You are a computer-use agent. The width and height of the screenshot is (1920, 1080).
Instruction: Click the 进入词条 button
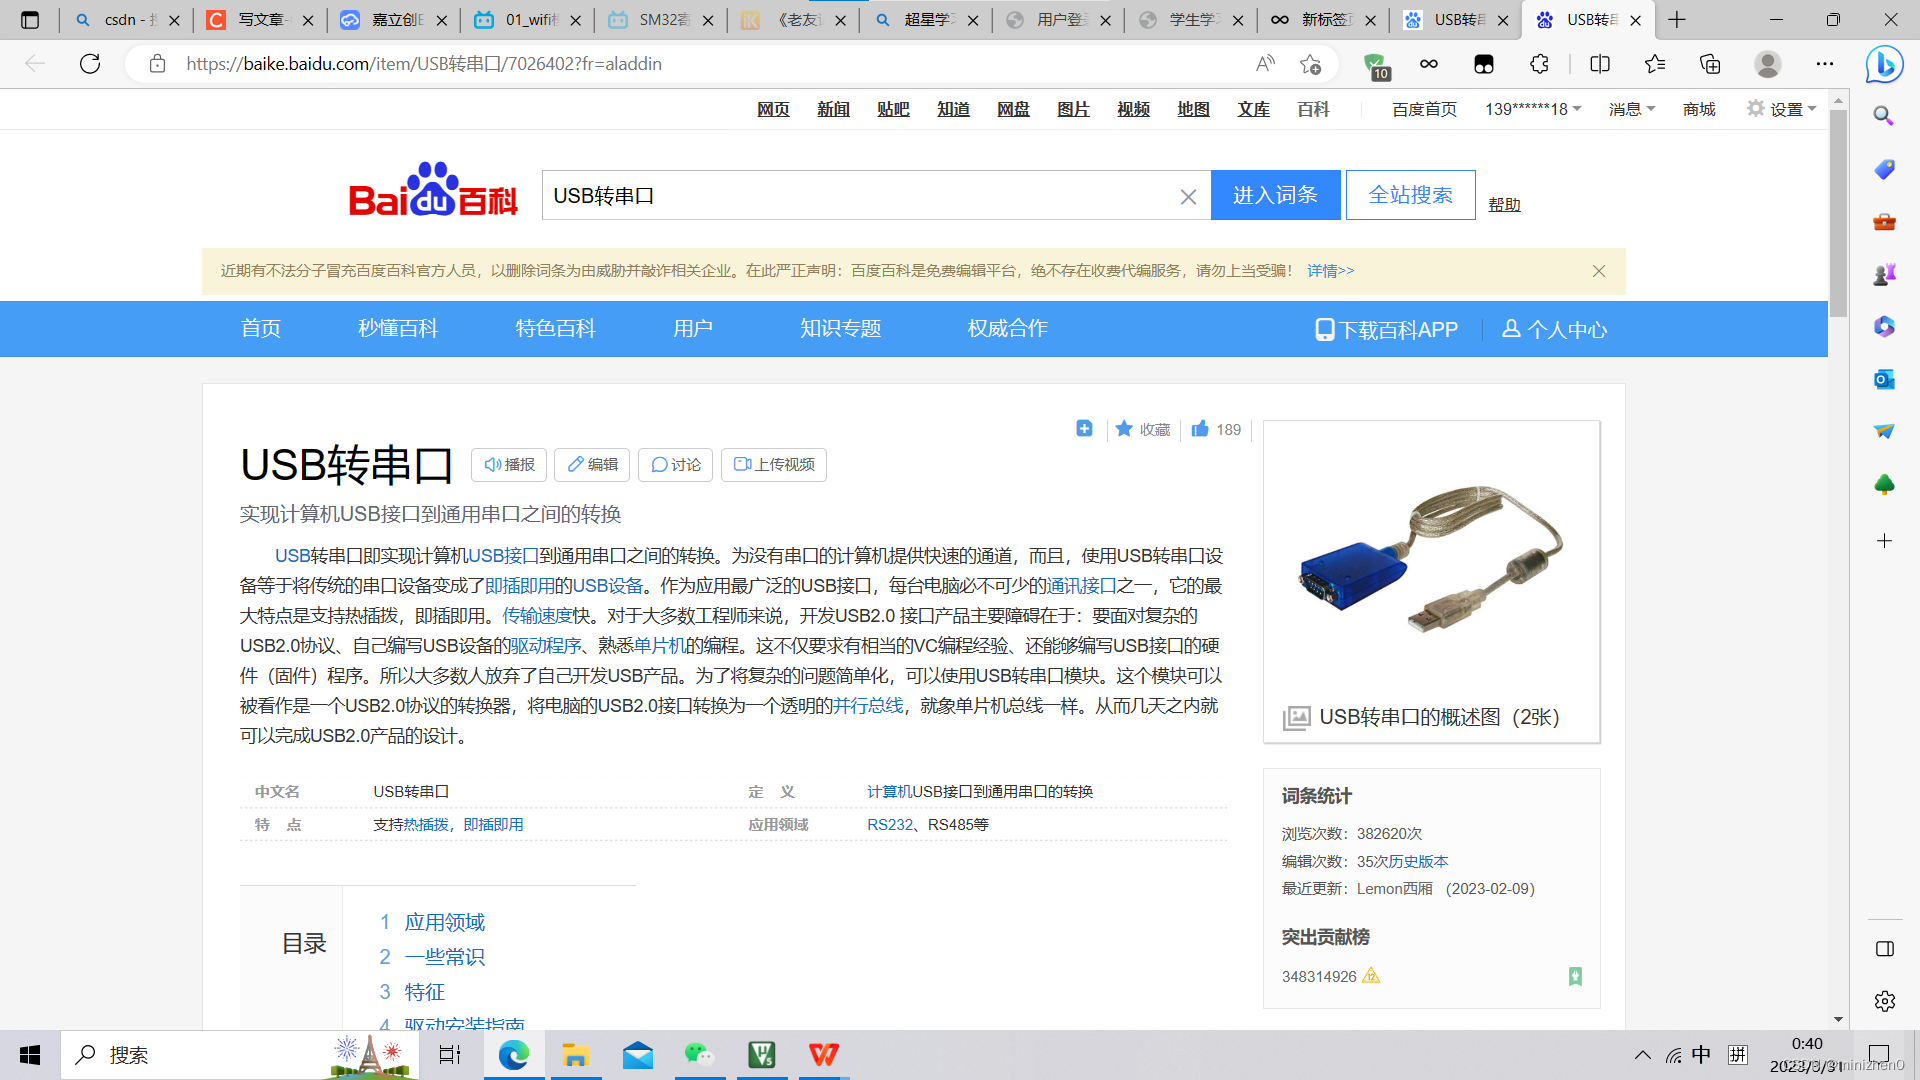click(x=1275, y=196)
